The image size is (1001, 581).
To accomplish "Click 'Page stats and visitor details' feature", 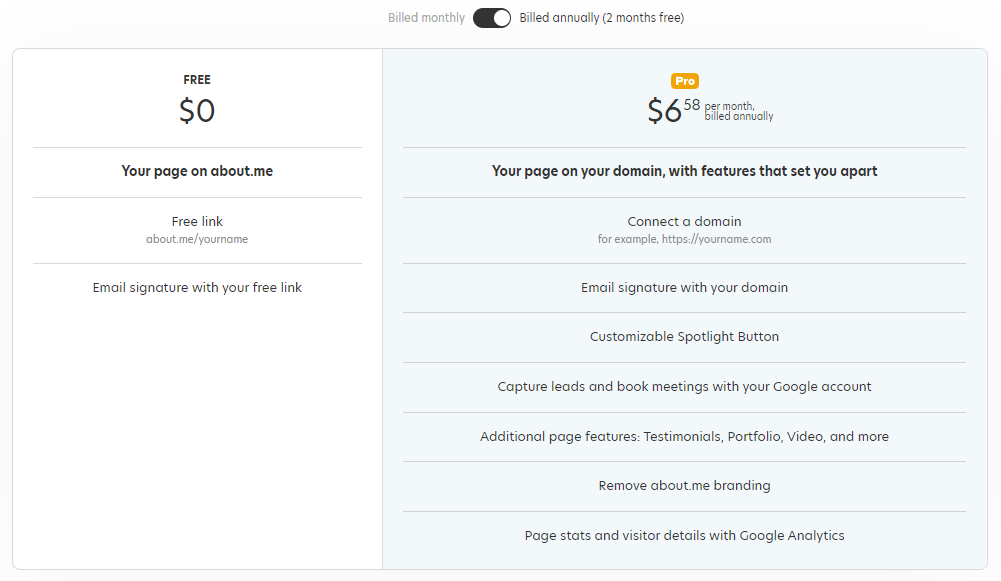I will coord(684,536).
